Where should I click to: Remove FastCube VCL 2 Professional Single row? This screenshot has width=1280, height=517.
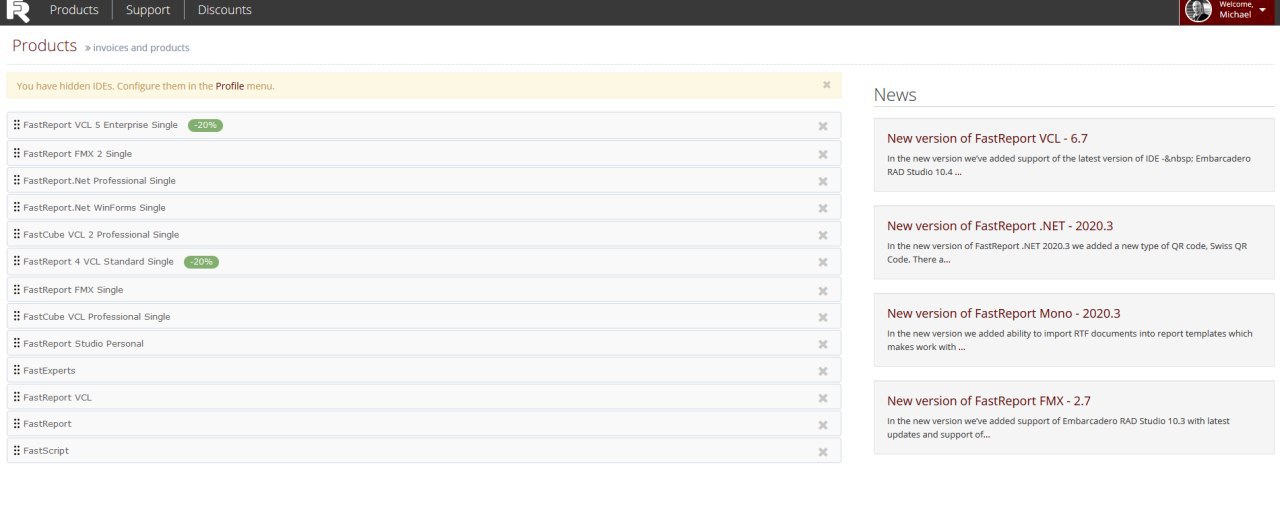click(823, 236)
